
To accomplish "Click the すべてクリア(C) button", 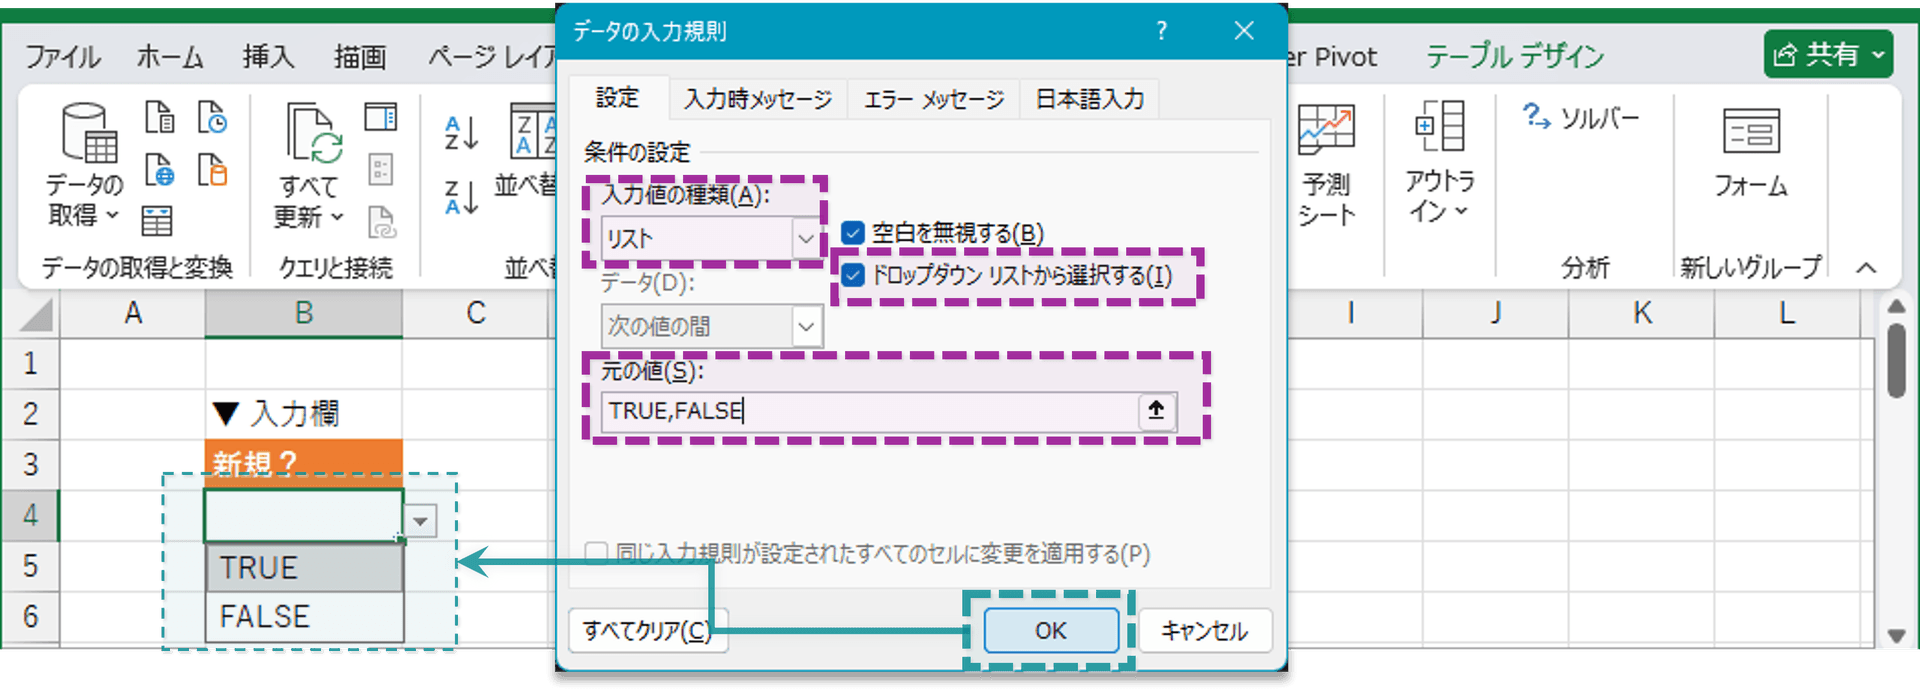I will point(647,630).
